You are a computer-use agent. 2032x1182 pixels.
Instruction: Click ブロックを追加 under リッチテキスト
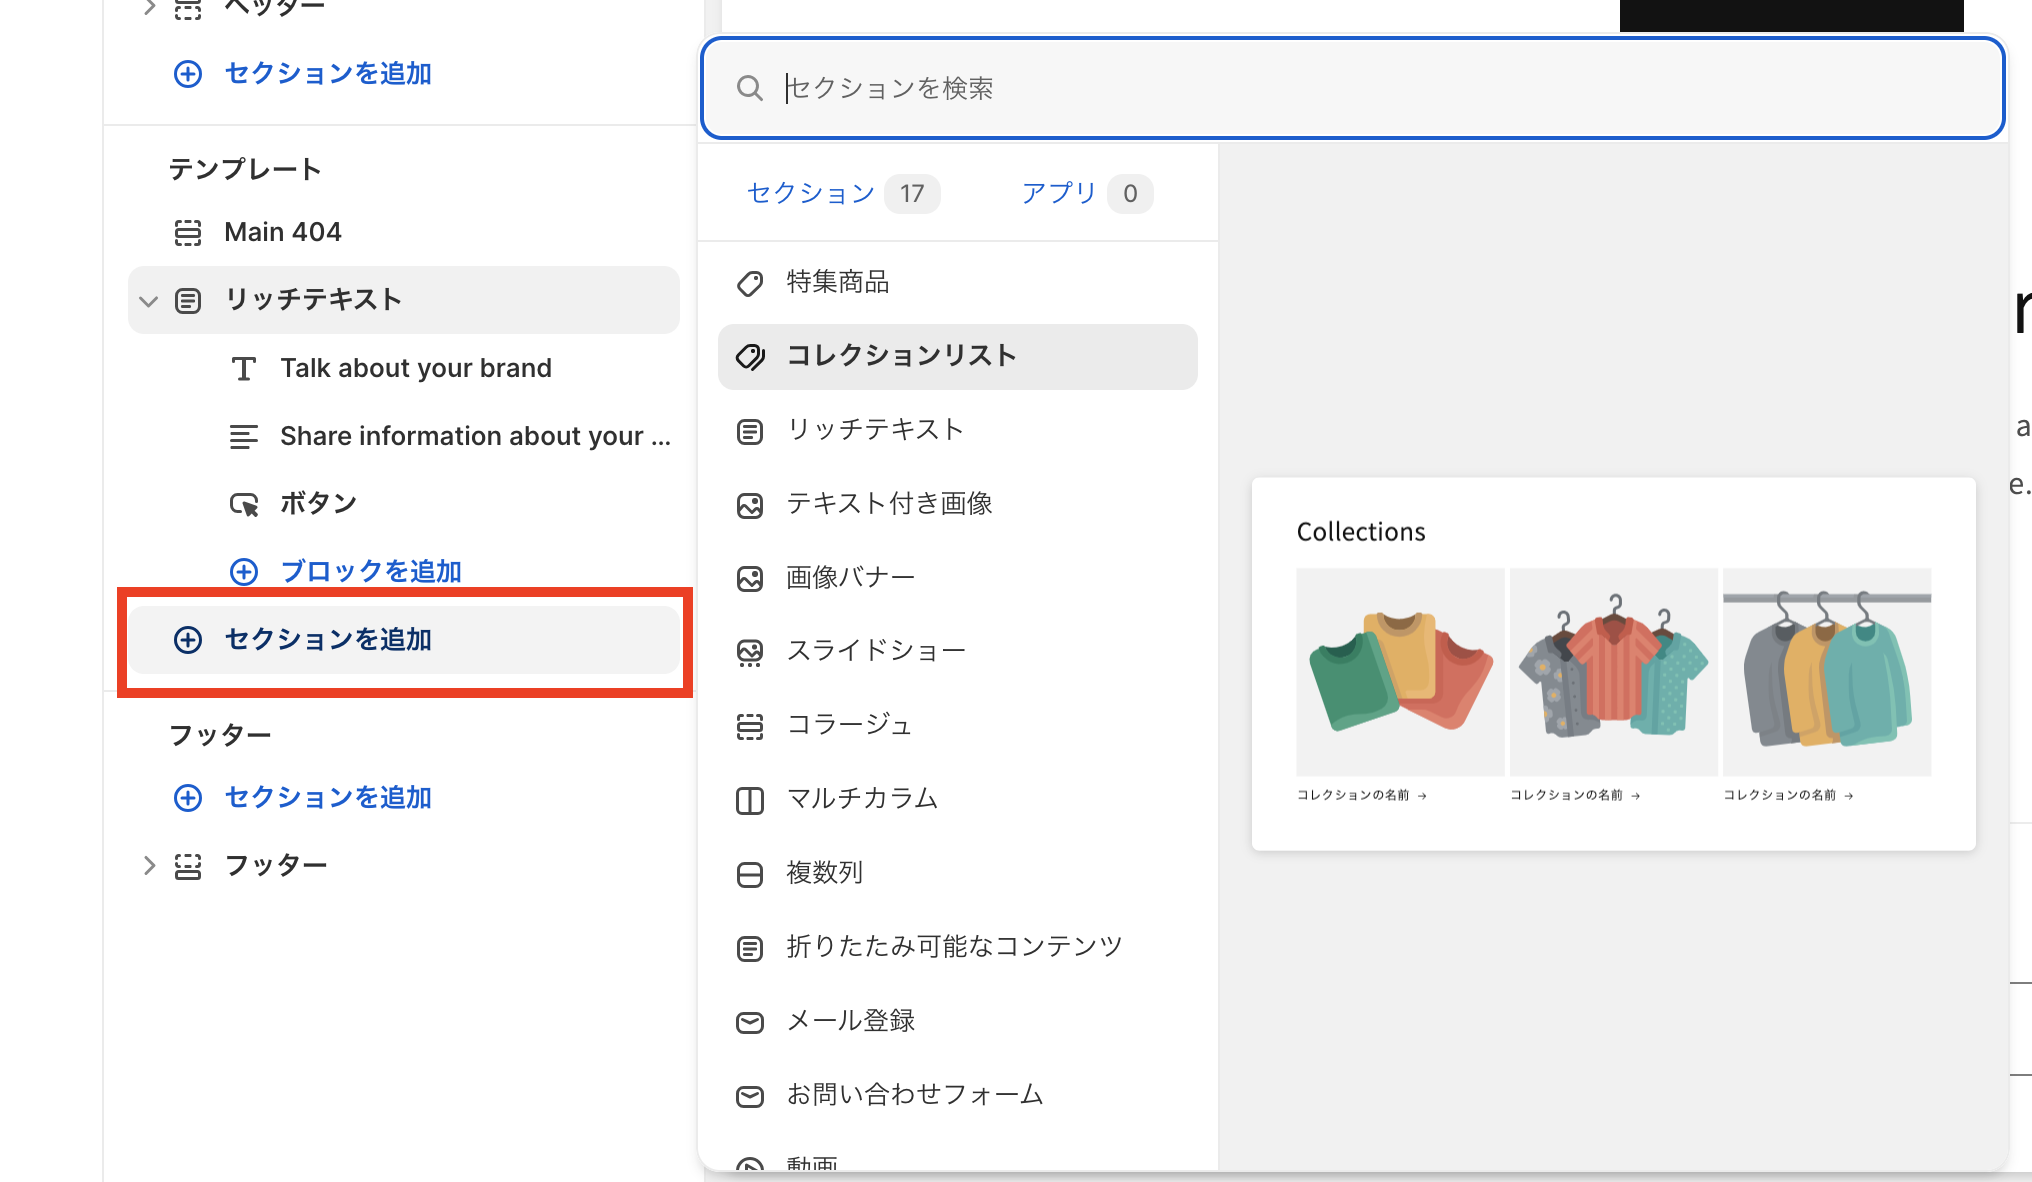pos(370,570)
